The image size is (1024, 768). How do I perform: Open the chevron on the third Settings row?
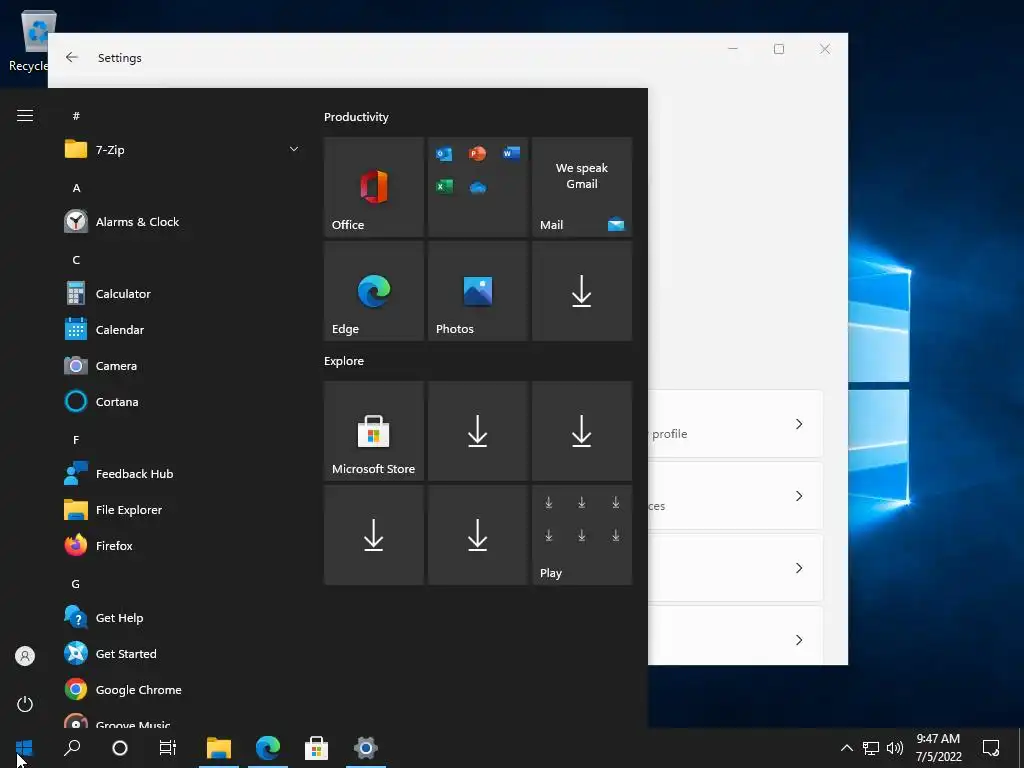[x=799, y=568]
